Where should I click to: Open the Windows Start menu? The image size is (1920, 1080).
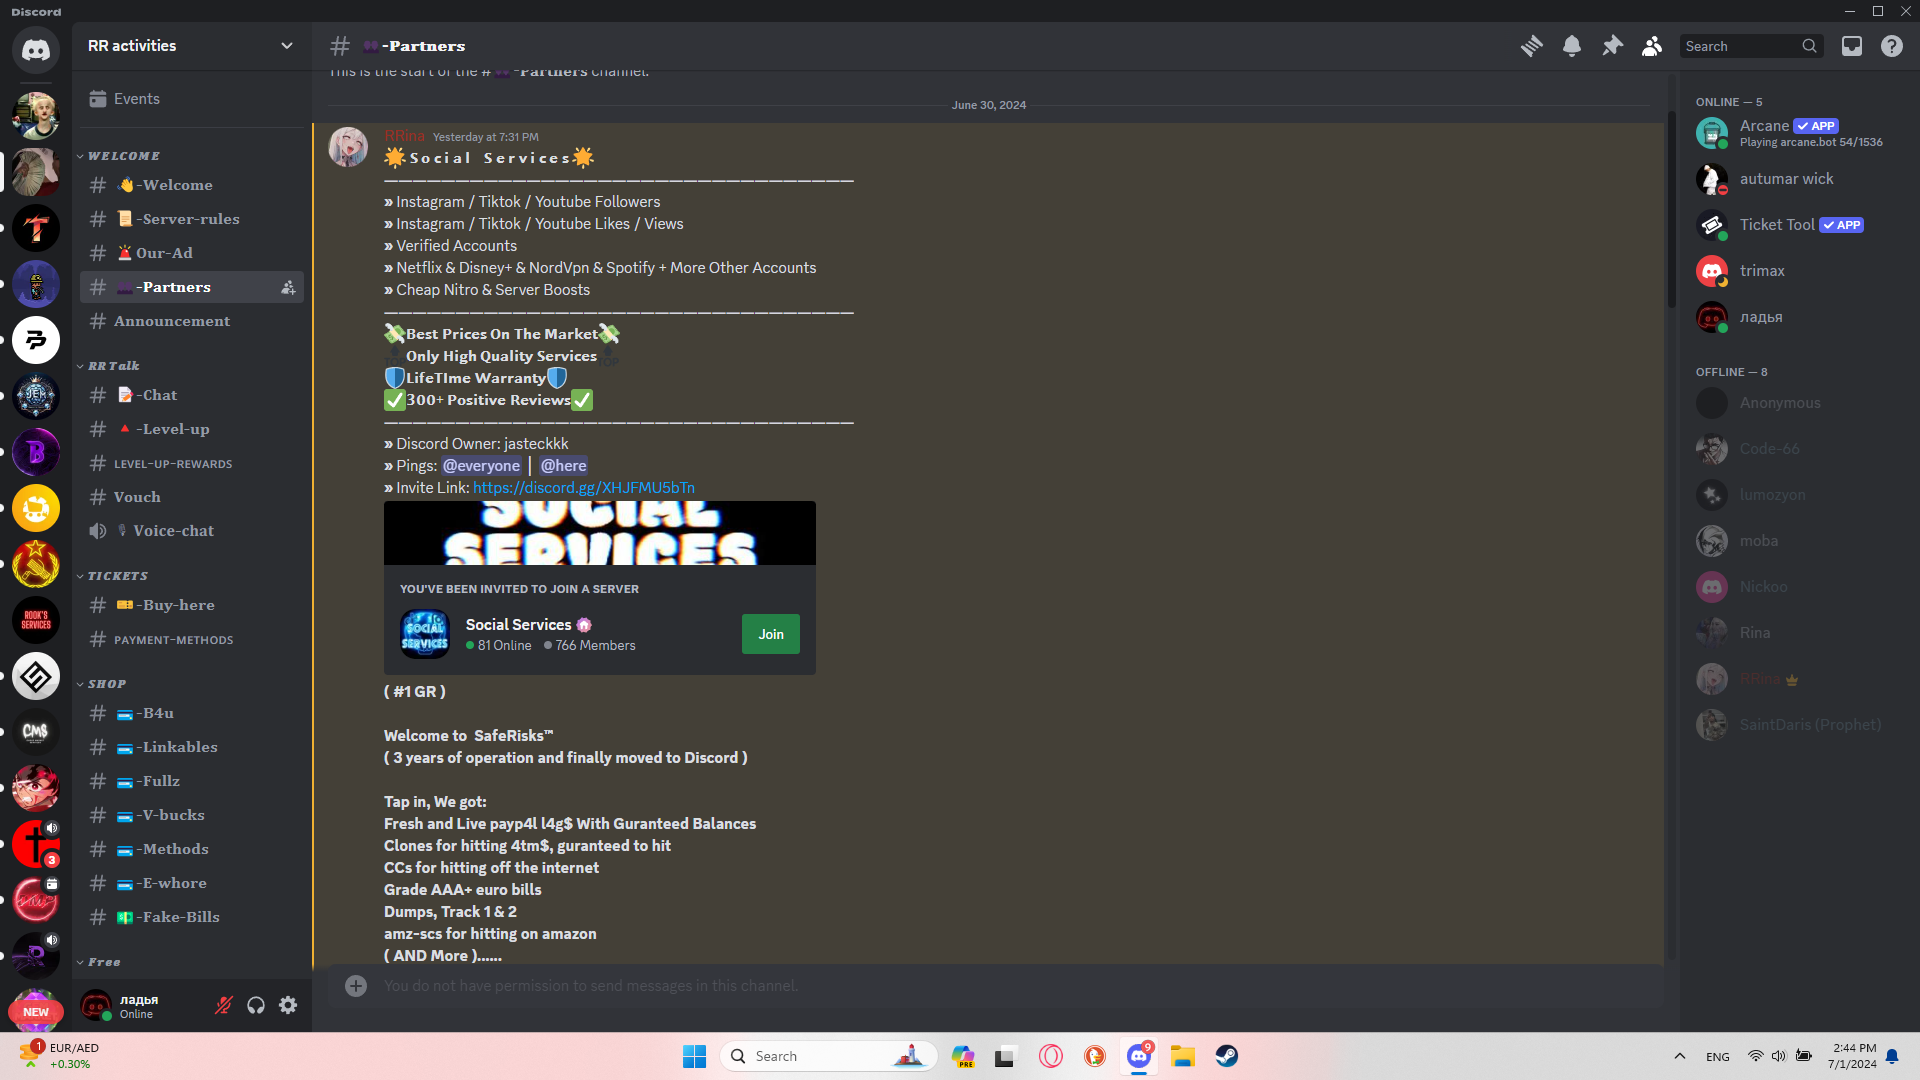(x=694, y=1056)
